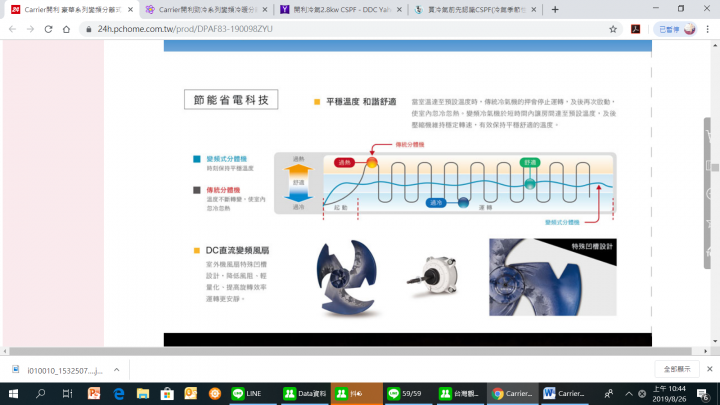Open taskbar clock 上午 10:44
Image resolution: width=720 pixels, height=405 pixels.
pos(669,394)
